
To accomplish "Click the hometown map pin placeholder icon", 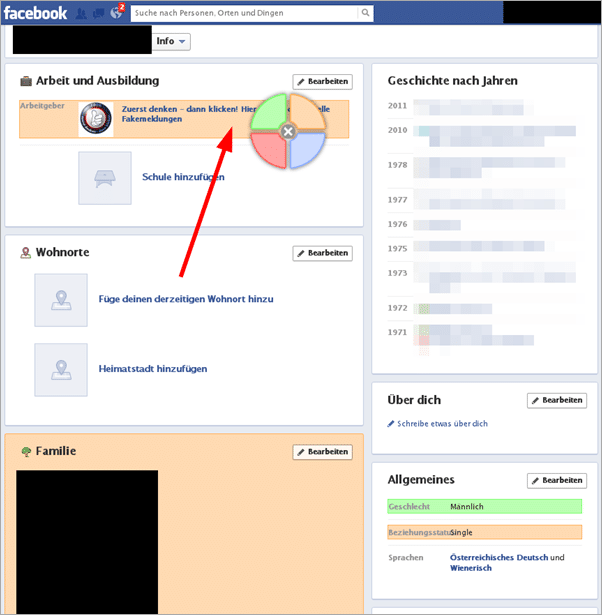I will click(61, 370).
